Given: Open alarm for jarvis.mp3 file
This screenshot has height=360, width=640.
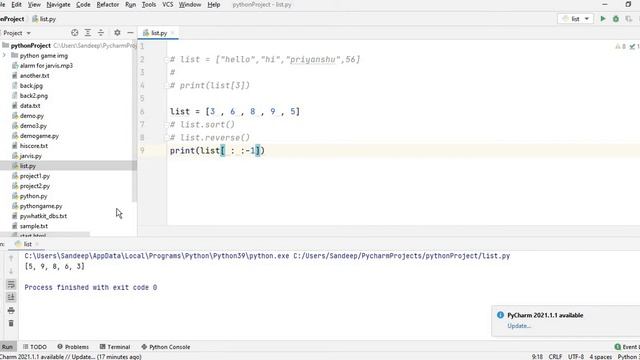Looking at the screenshot, I should pos(46,65).
